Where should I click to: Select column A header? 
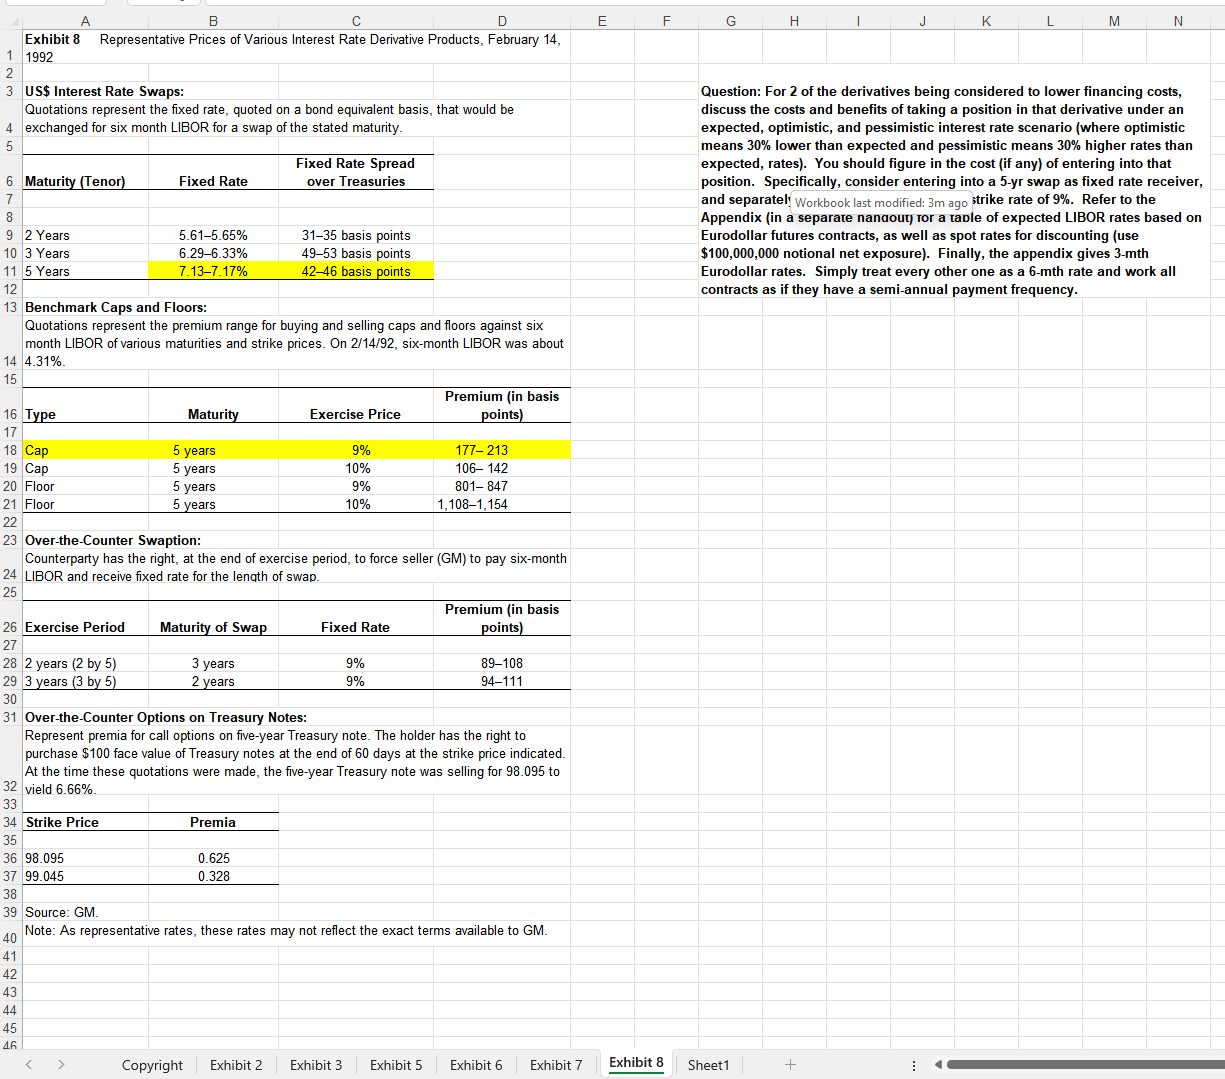click(85, 21)
